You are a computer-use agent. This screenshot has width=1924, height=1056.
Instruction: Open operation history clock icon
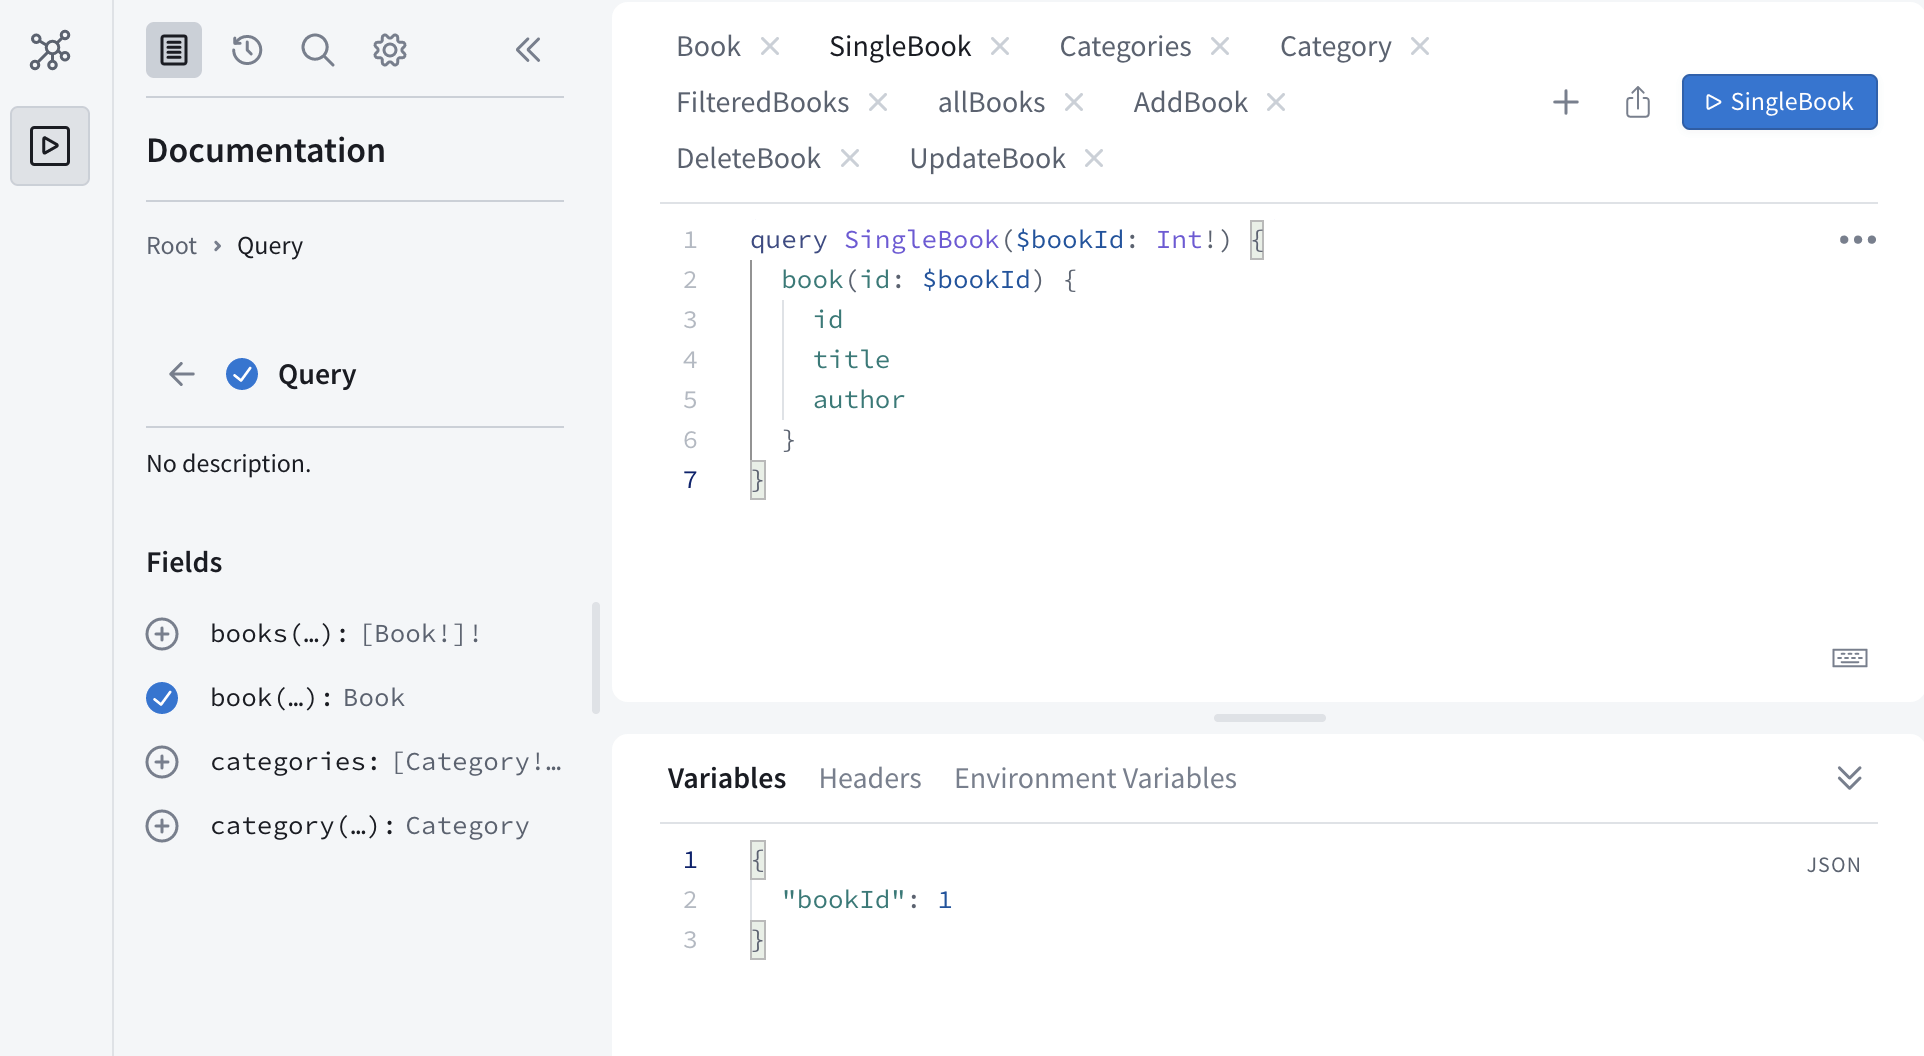coord(247,50)
